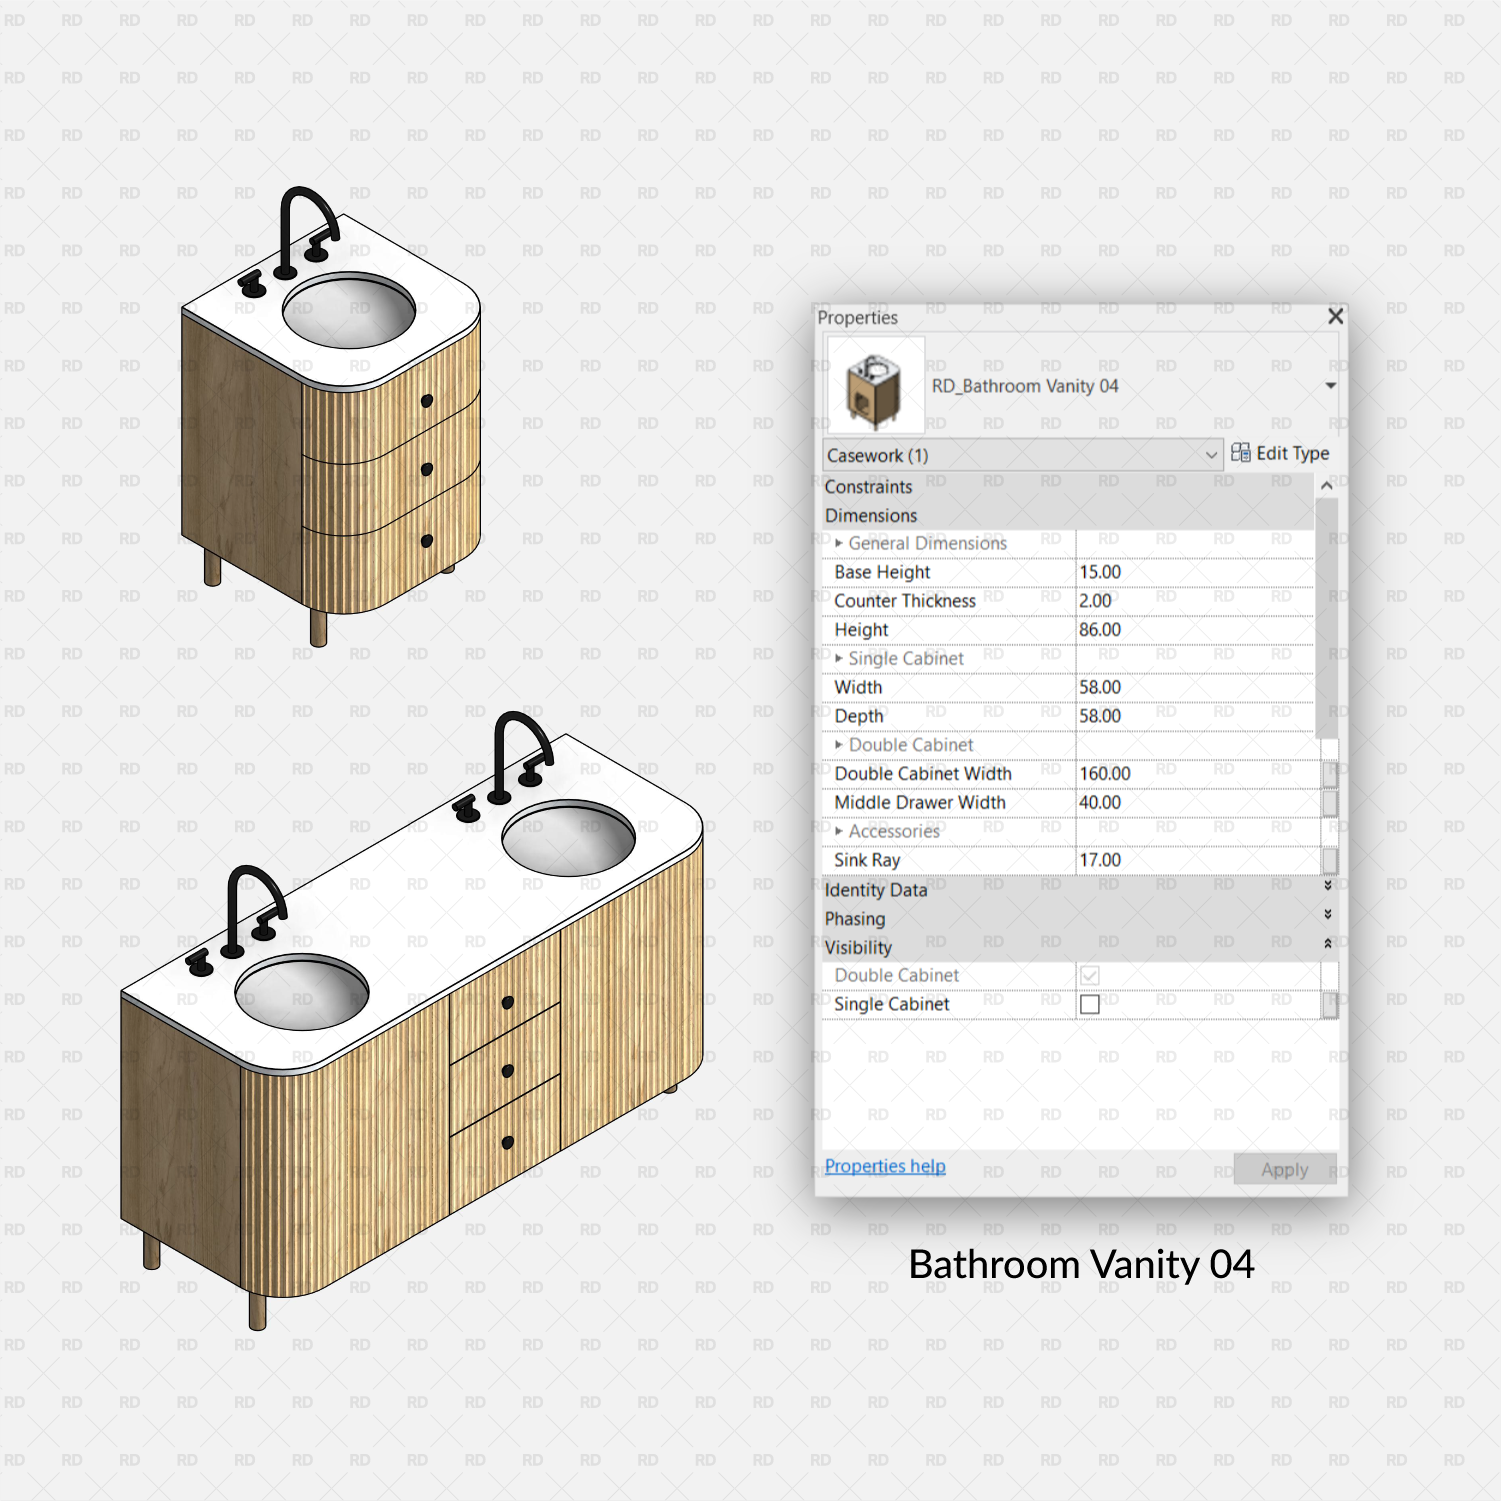Click the Dimensions section header
The image size is (1501, 1501).
click(871, 515)
